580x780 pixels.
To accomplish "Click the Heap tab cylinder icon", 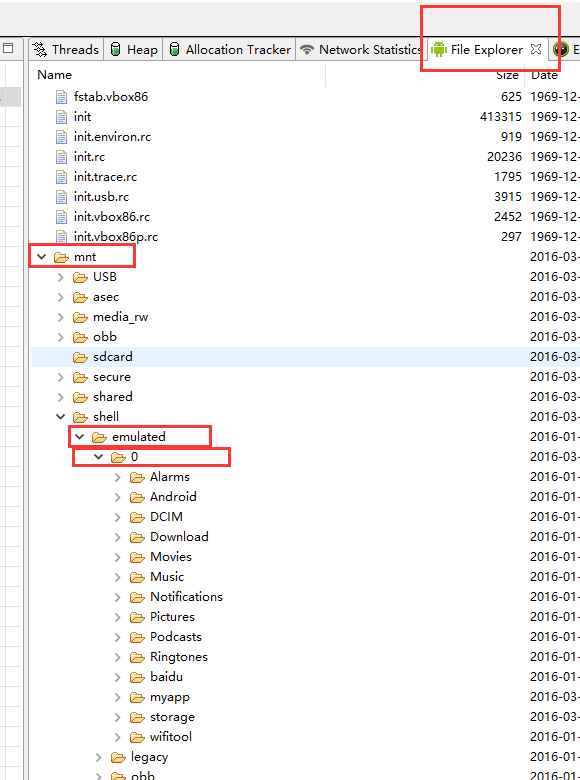I will pos(115,49).
